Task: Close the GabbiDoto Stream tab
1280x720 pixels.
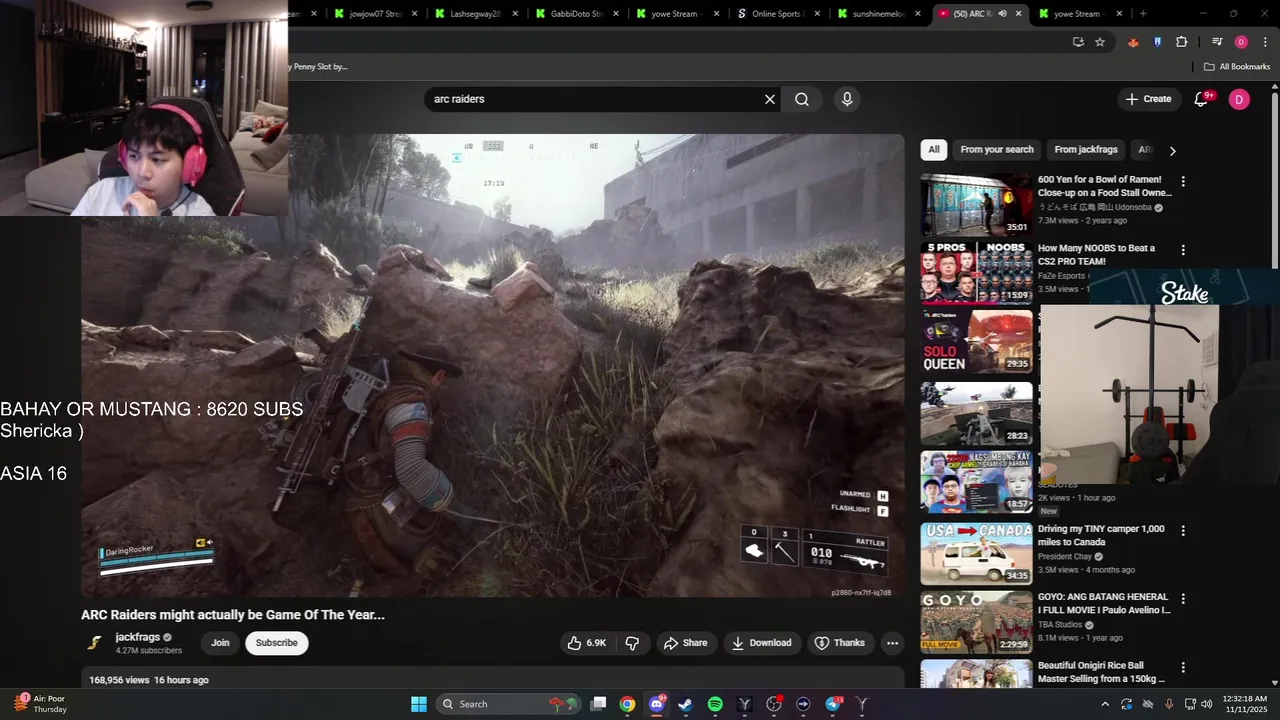Action: tap(616, 14)
